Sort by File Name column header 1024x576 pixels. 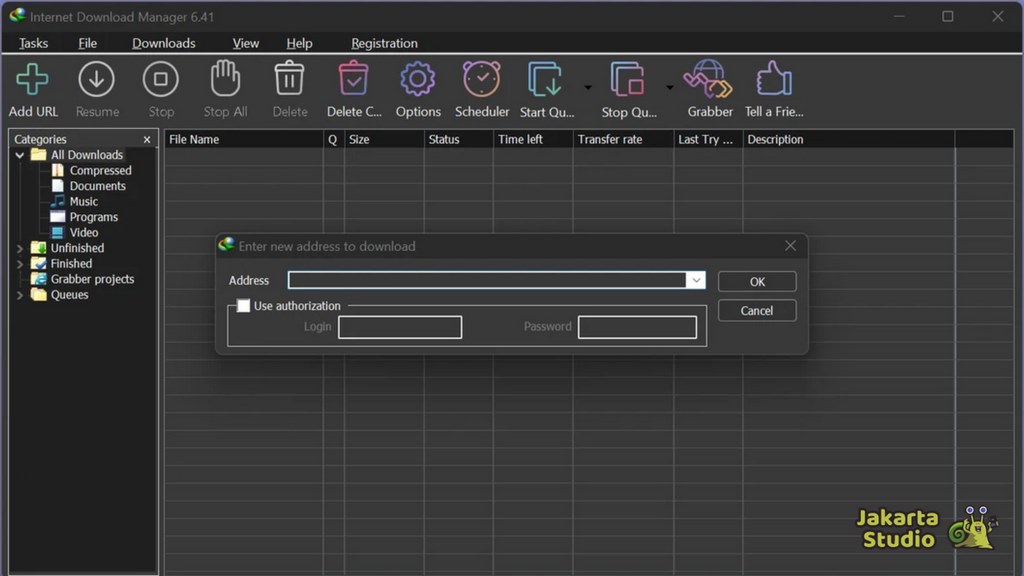pos(244,139)
